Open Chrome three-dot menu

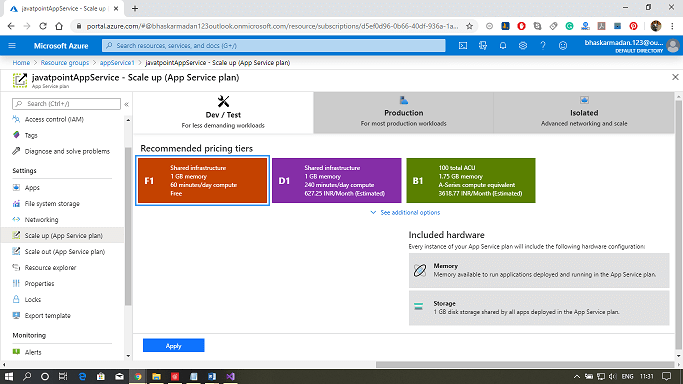[673, 26]
